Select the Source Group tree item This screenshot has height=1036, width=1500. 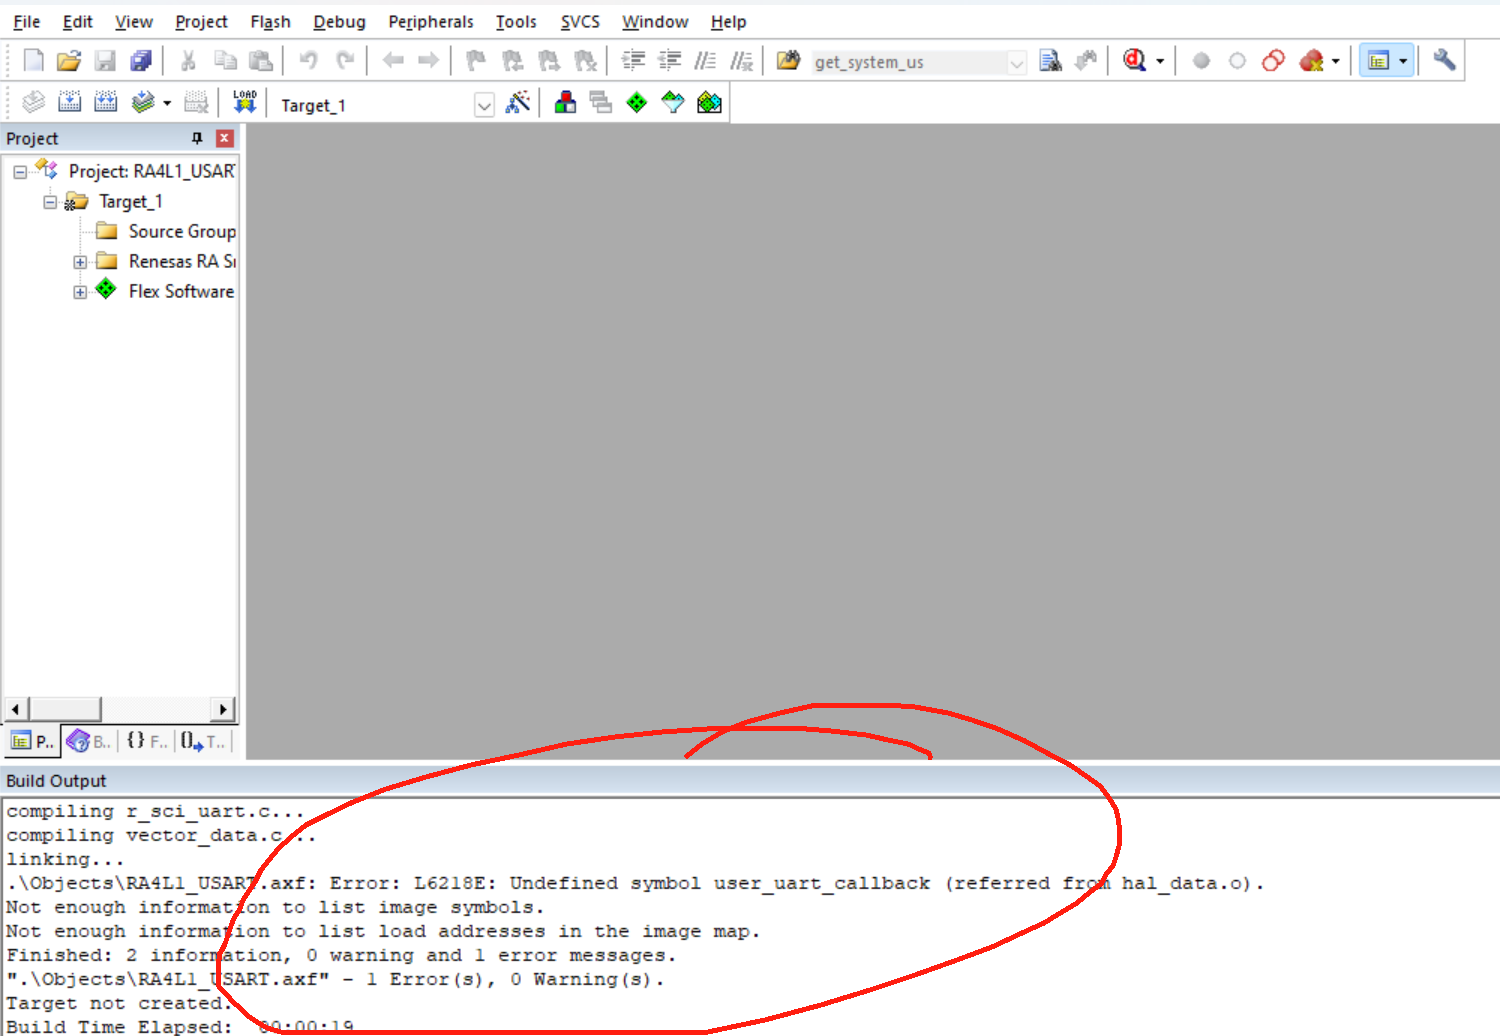(182, 231)
